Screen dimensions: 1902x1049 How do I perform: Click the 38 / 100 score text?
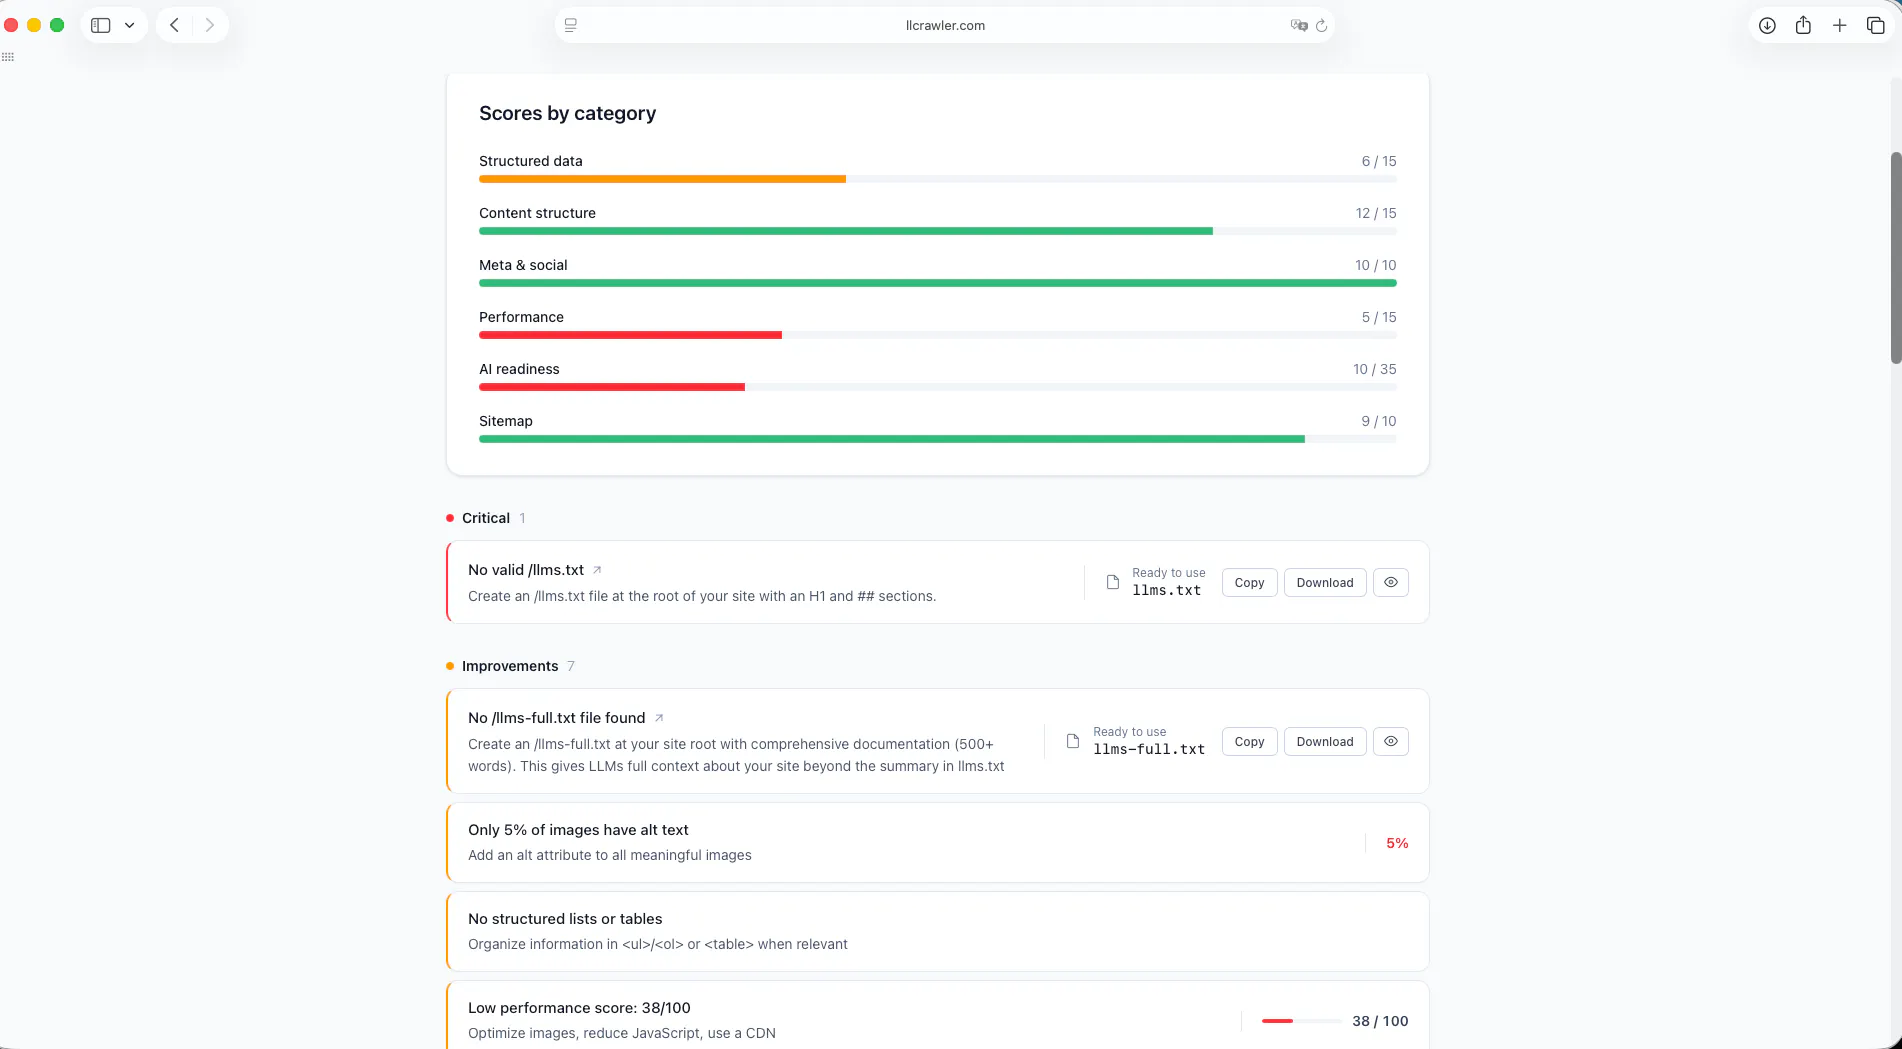[1380, 1021]
